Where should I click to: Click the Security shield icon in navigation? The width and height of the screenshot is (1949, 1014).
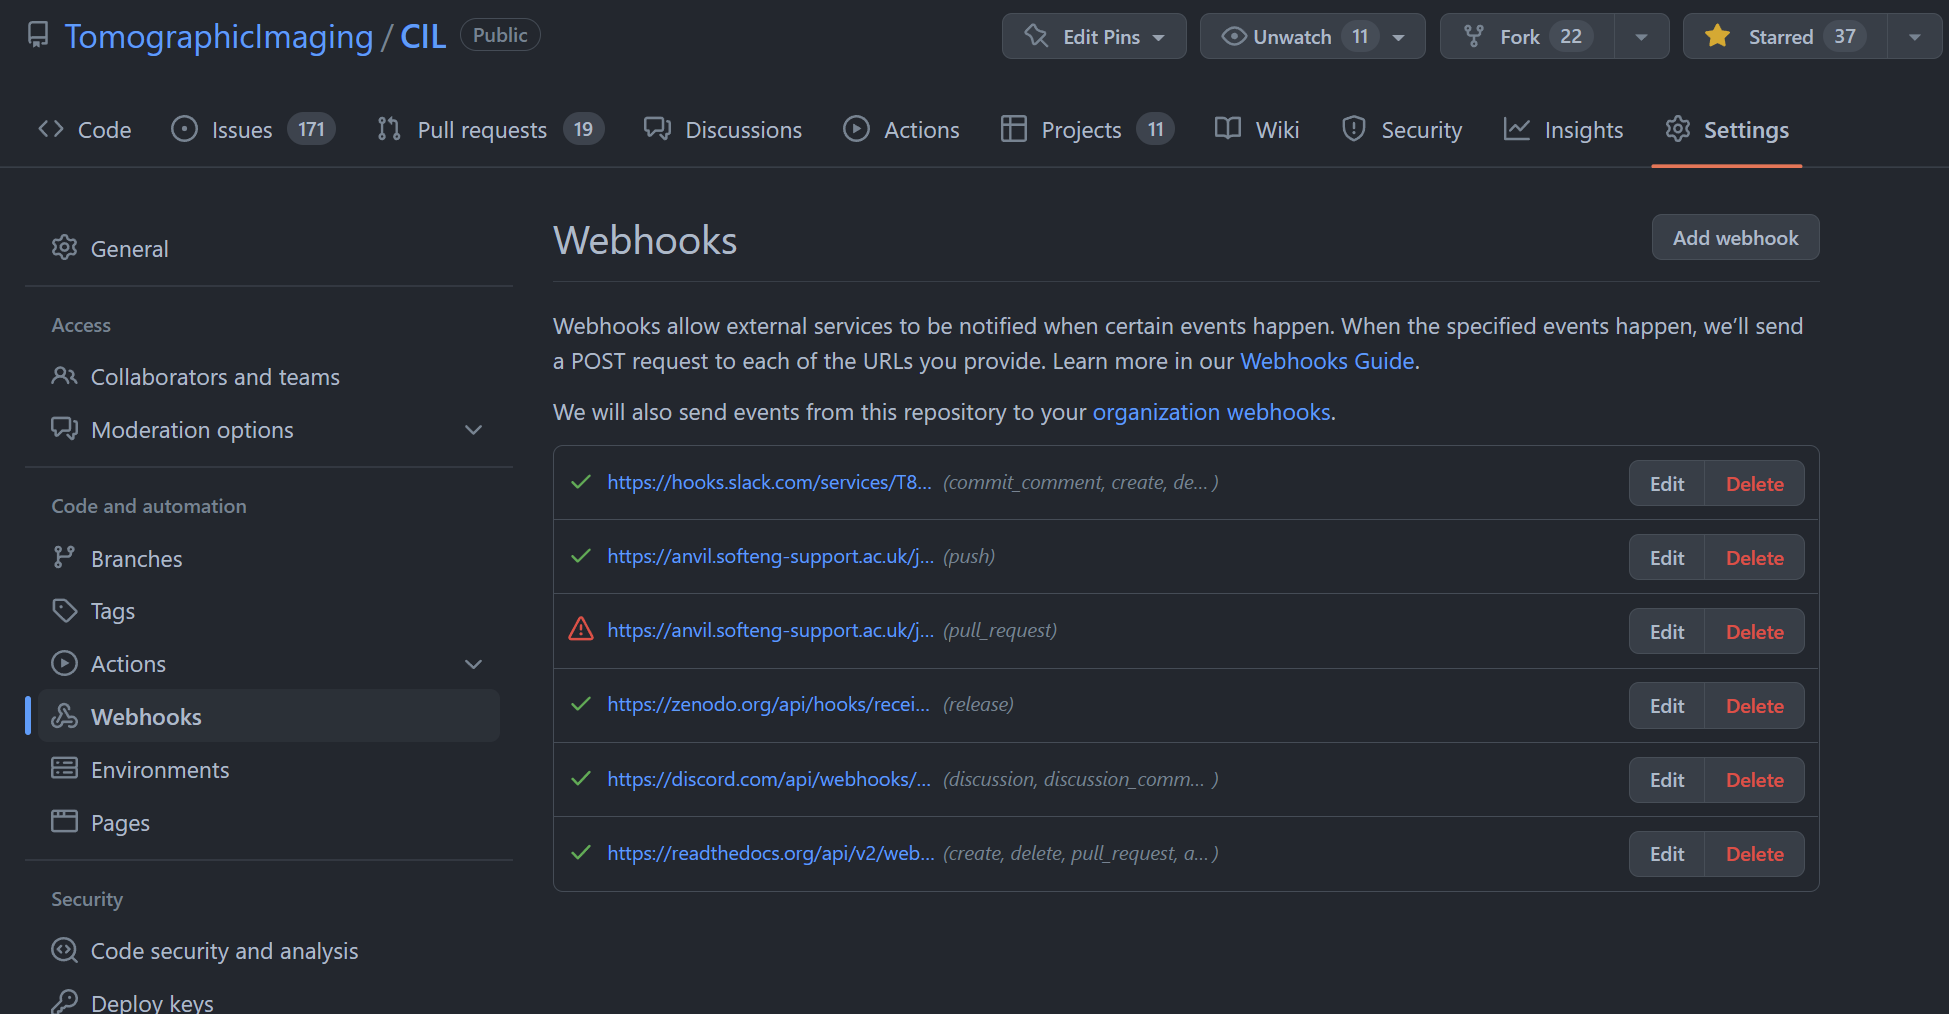pos(1353,129)
